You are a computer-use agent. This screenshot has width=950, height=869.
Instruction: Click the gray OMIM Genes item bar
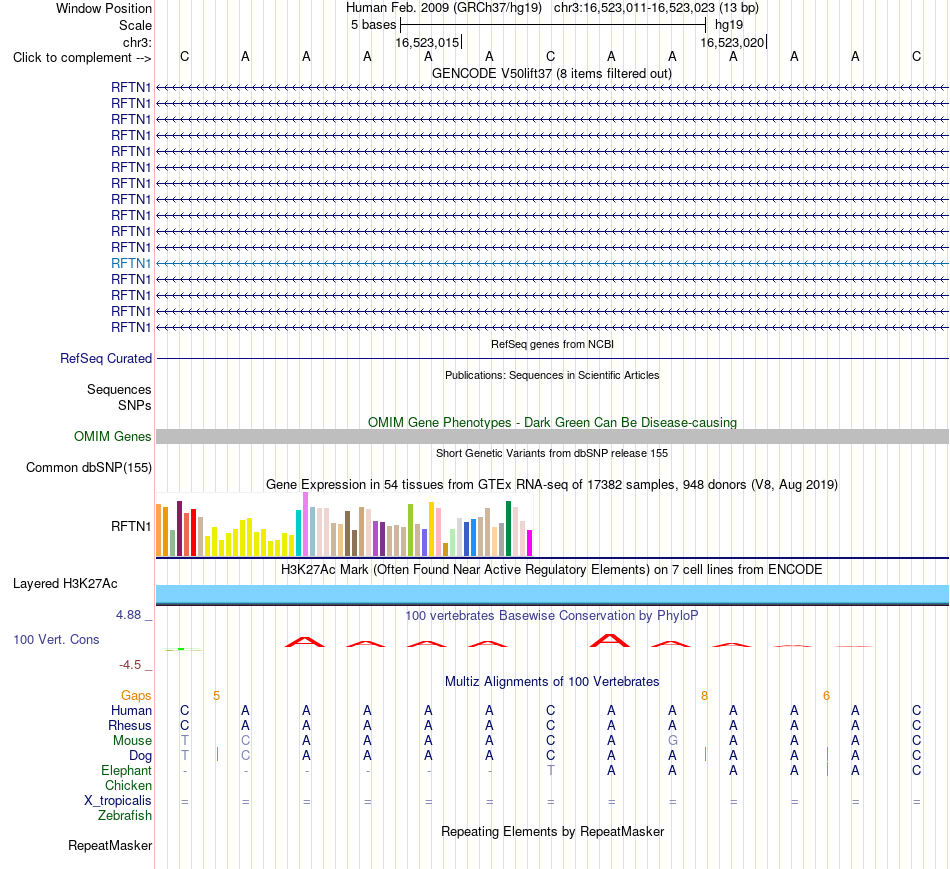[552, 436]
